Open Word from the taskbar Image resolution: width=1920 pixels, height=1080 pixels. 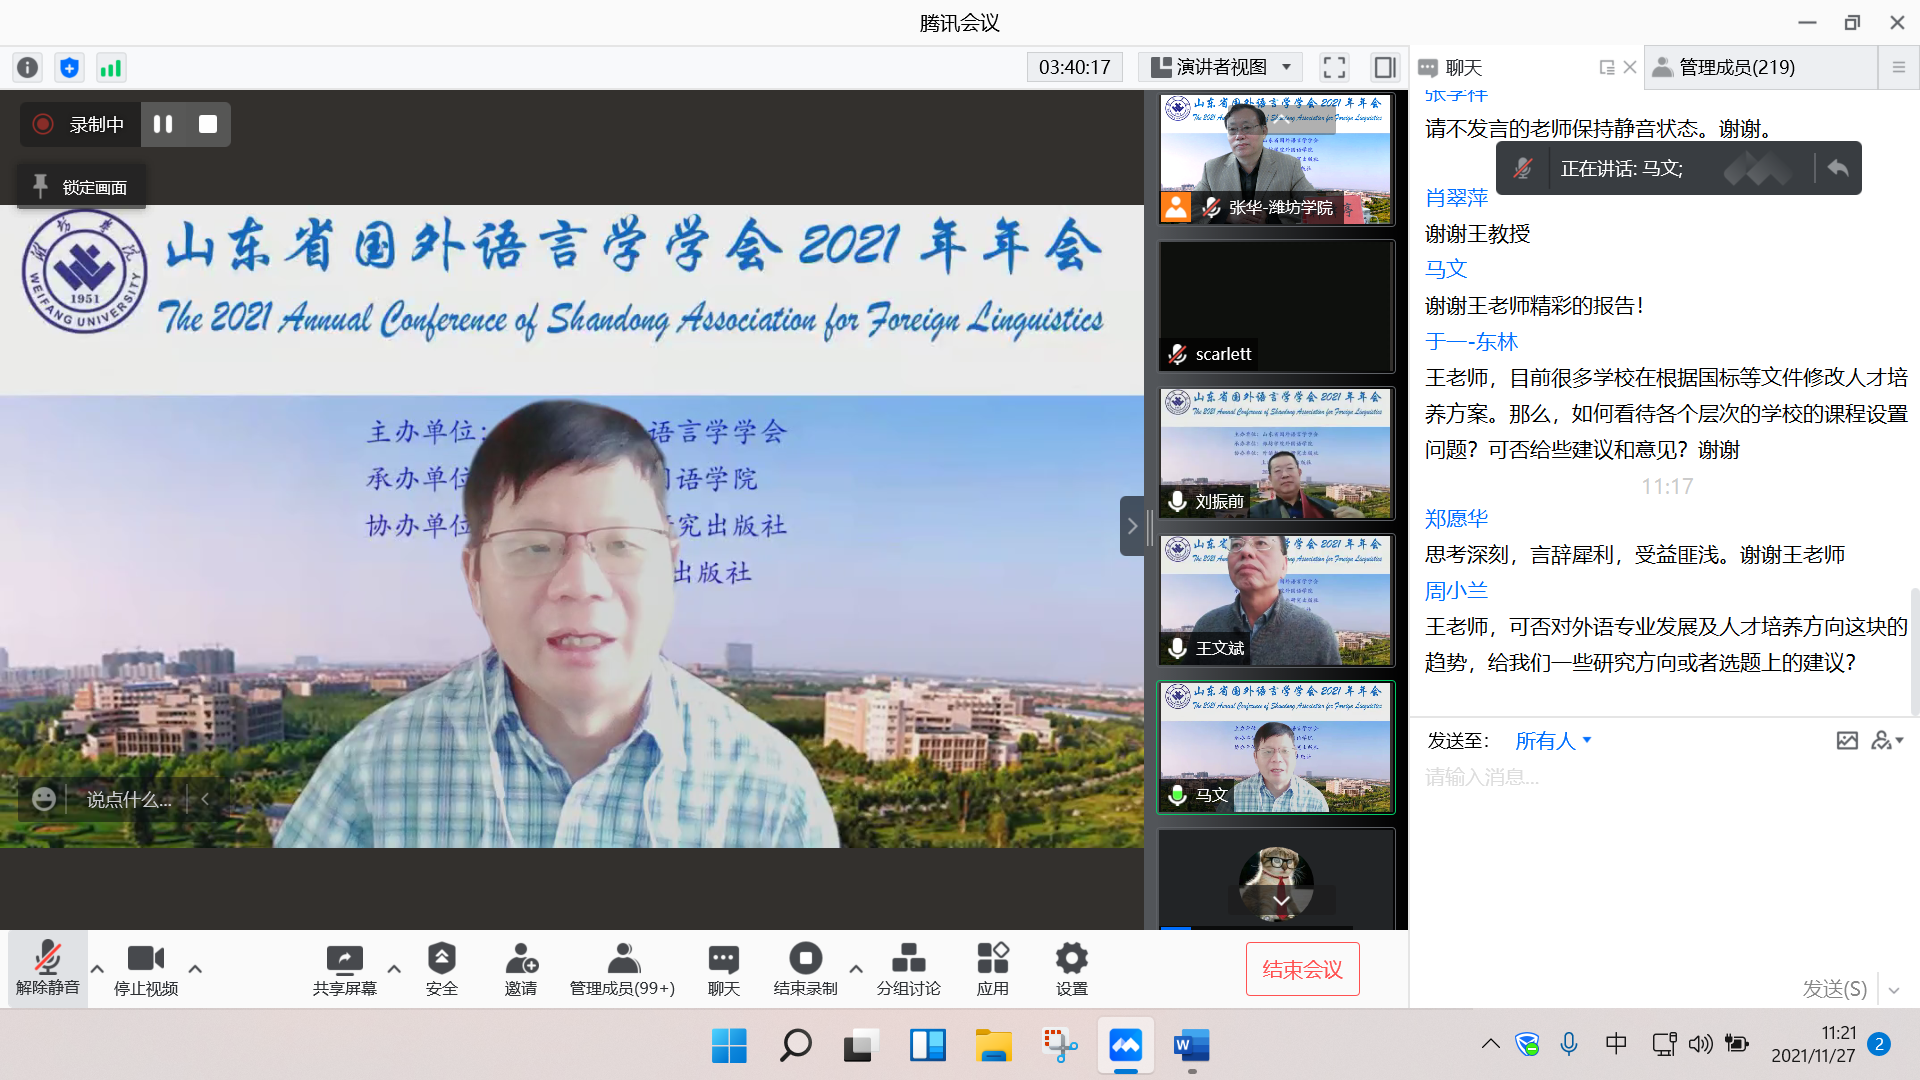coord(1191,1045)
